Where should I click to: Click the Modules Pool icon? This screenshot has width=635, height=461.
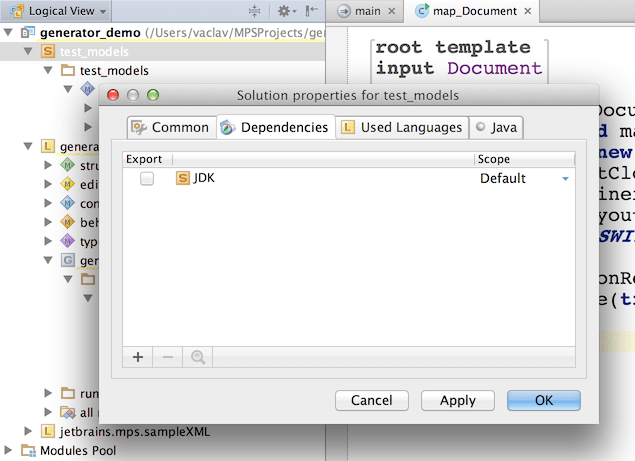tap(28, 450)
